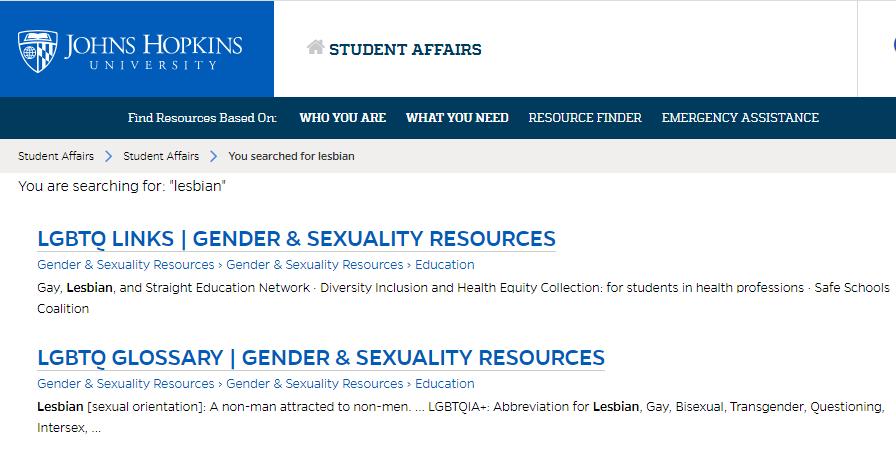Click second Gender & Sexuality Resources under LGBTQ Links

pos(315,265)
